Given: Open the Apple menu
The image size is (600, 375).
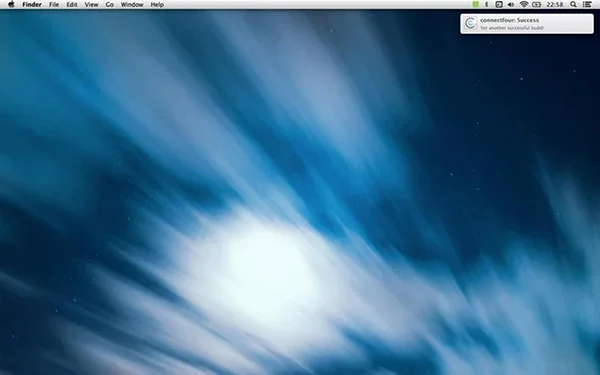Looking at the screenshot, I should pyautogui.click(x=11, y=5).
